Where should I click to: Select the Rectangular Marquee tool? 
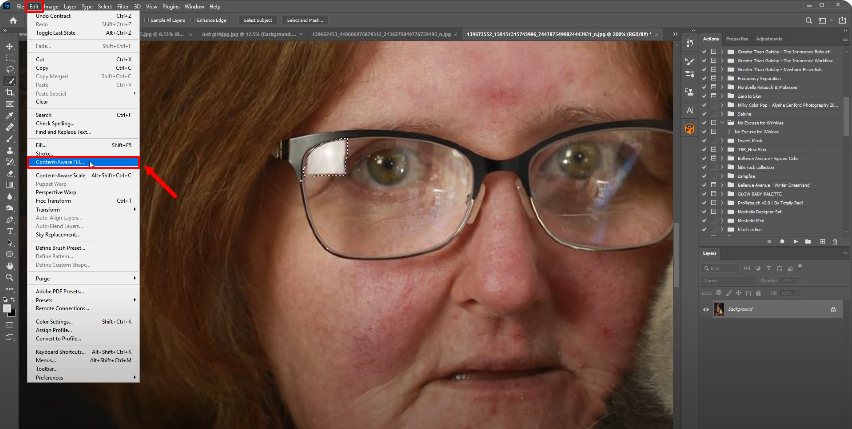tap(10, 58)
